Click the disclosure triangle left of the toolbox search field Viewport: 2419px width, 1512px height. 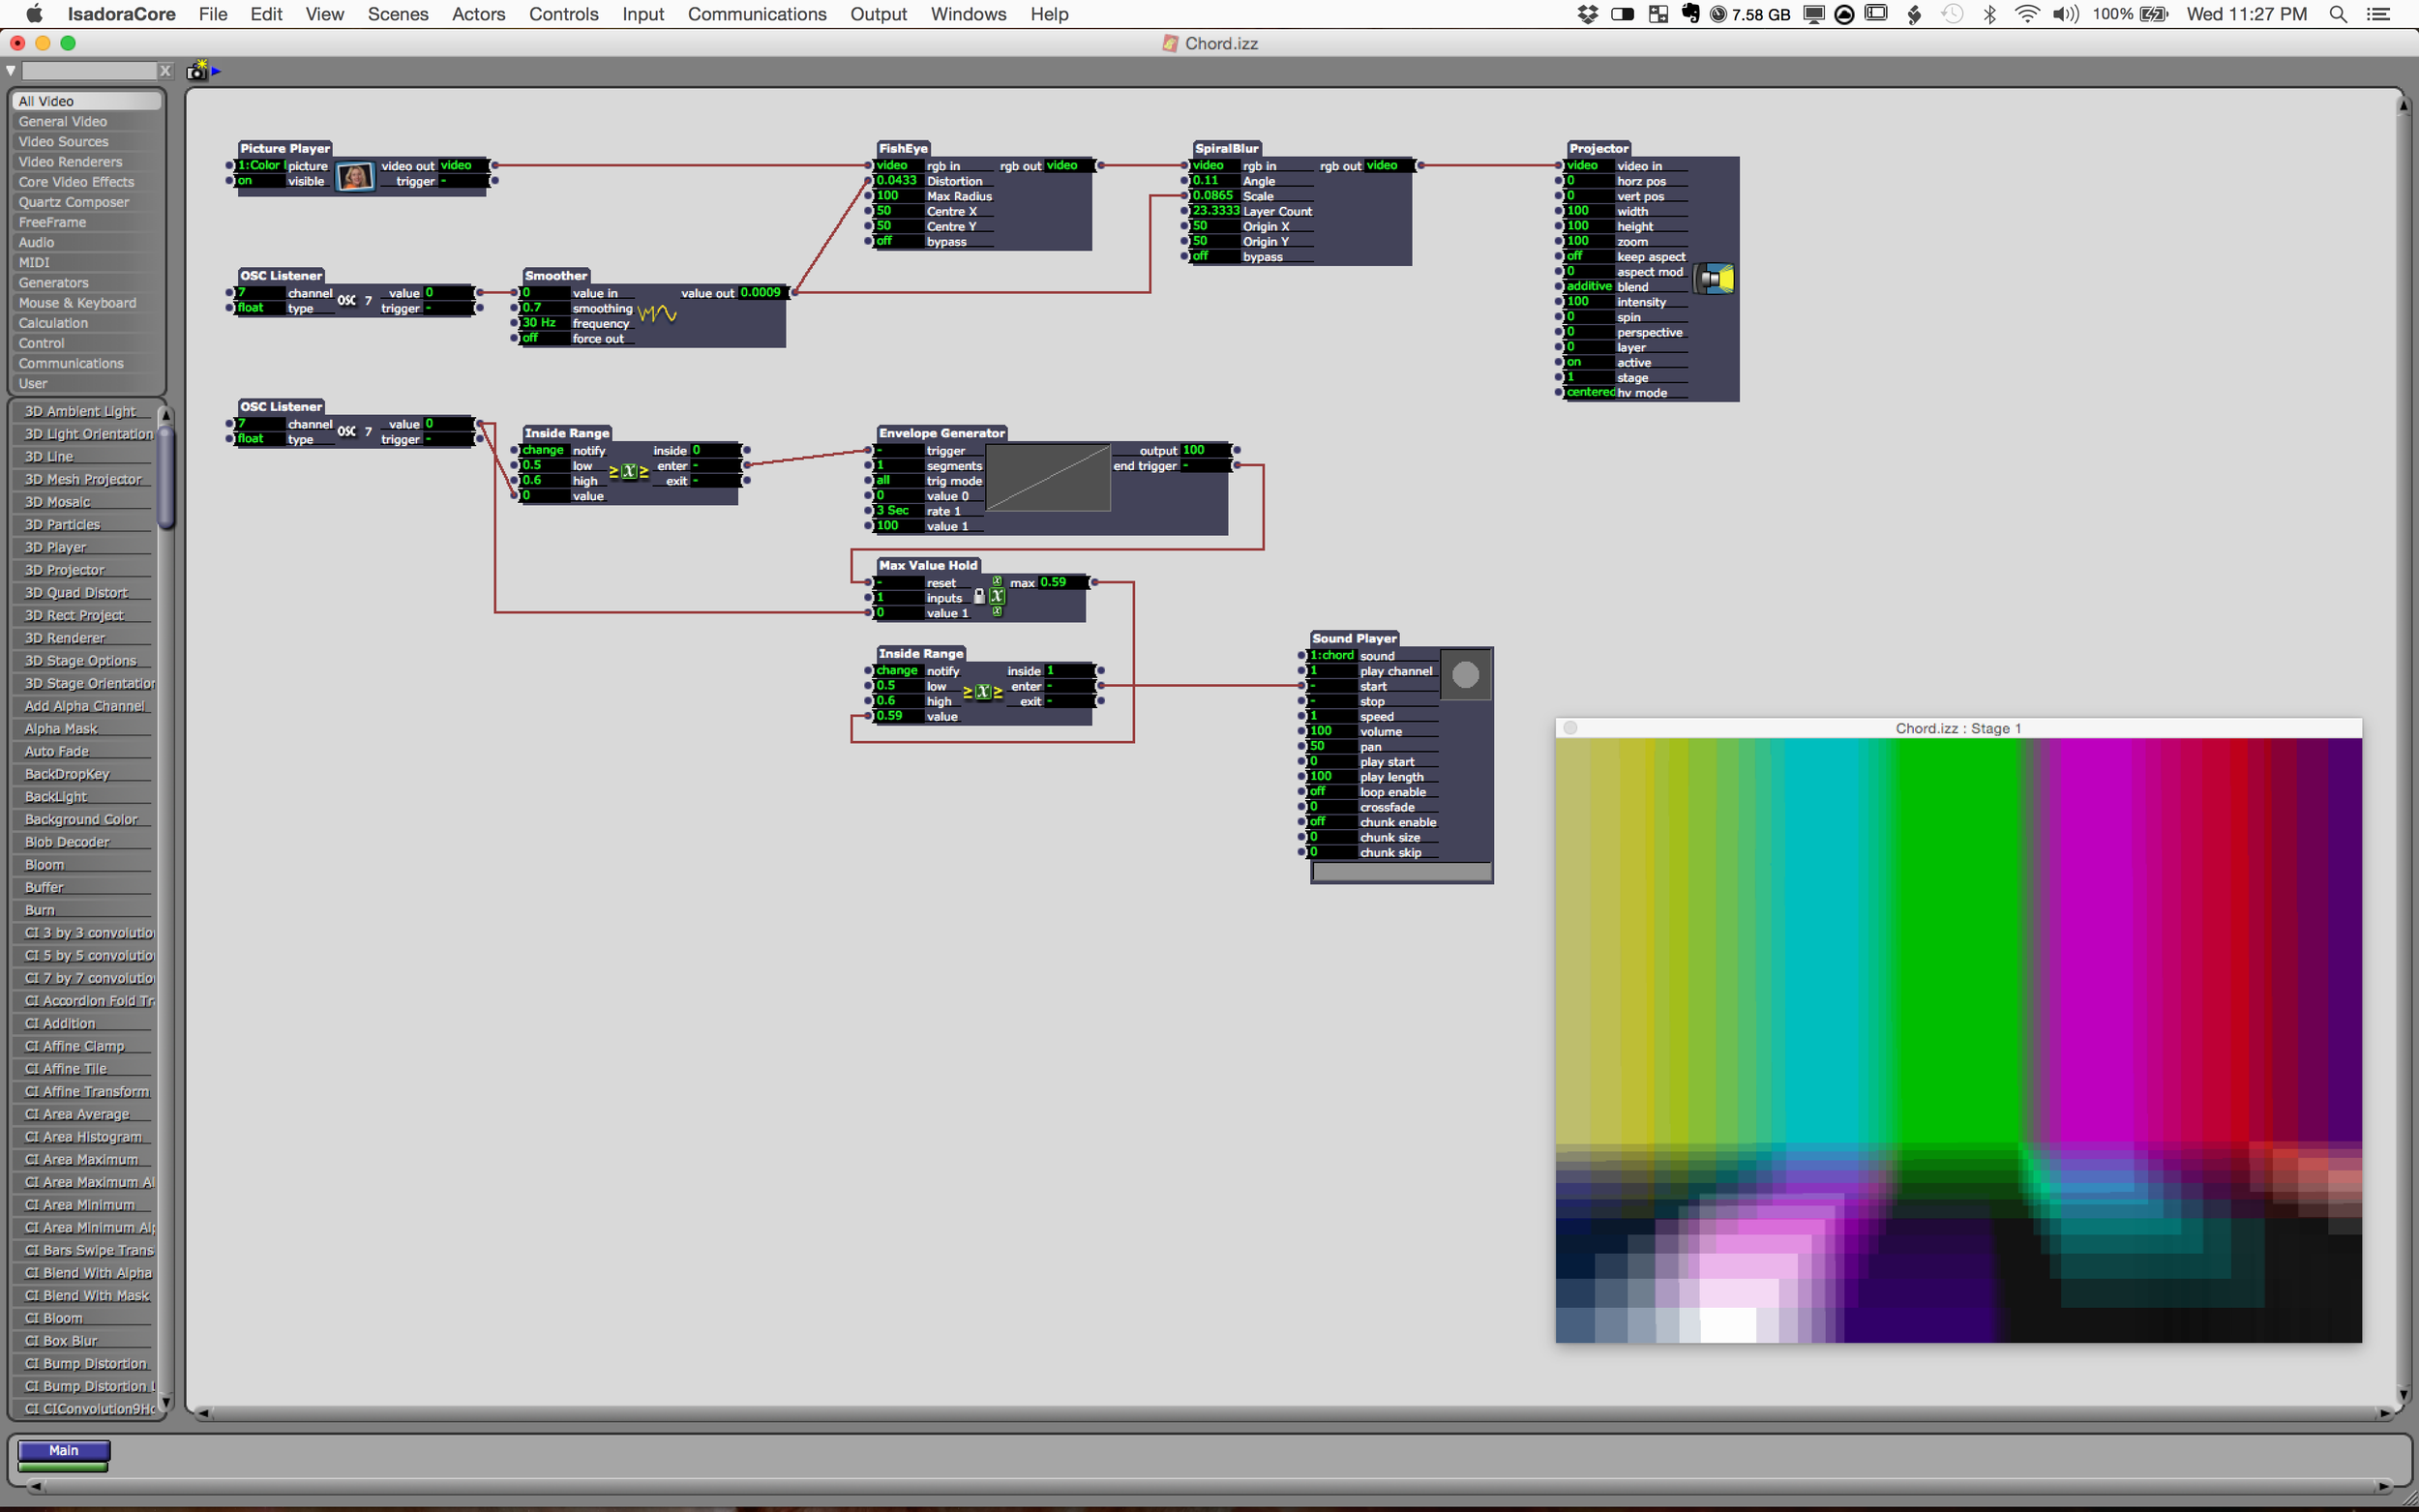(11, 70)
